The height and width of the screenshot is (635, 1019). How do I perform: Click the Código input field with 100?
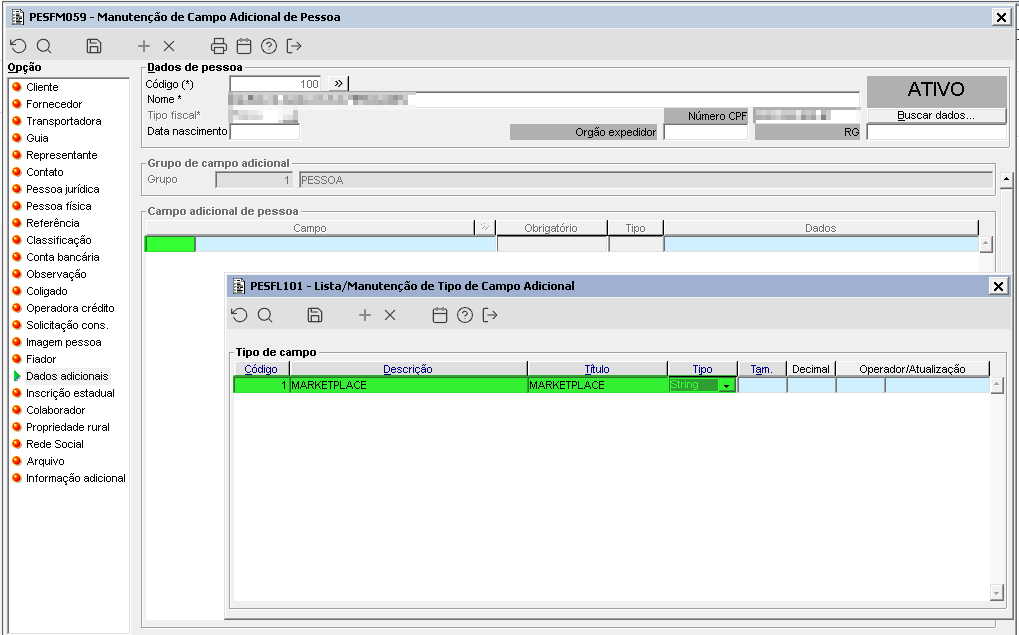pos(276,84)
